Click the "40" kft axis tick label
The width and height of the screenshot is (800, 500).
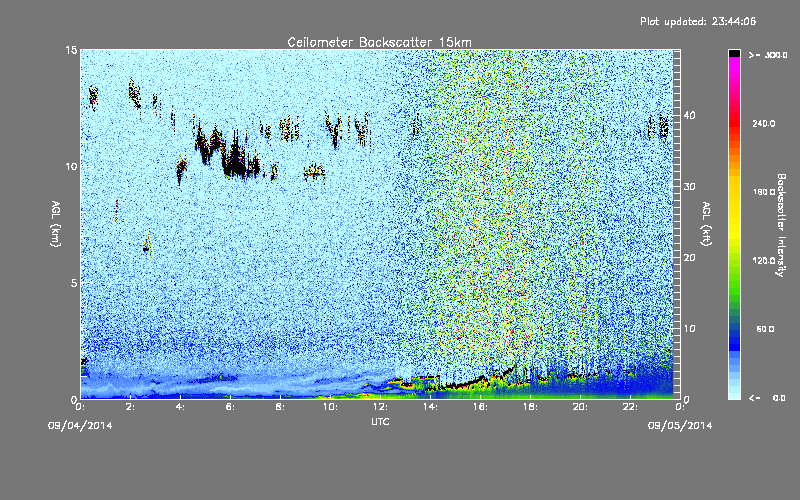(x=689, y=115)
